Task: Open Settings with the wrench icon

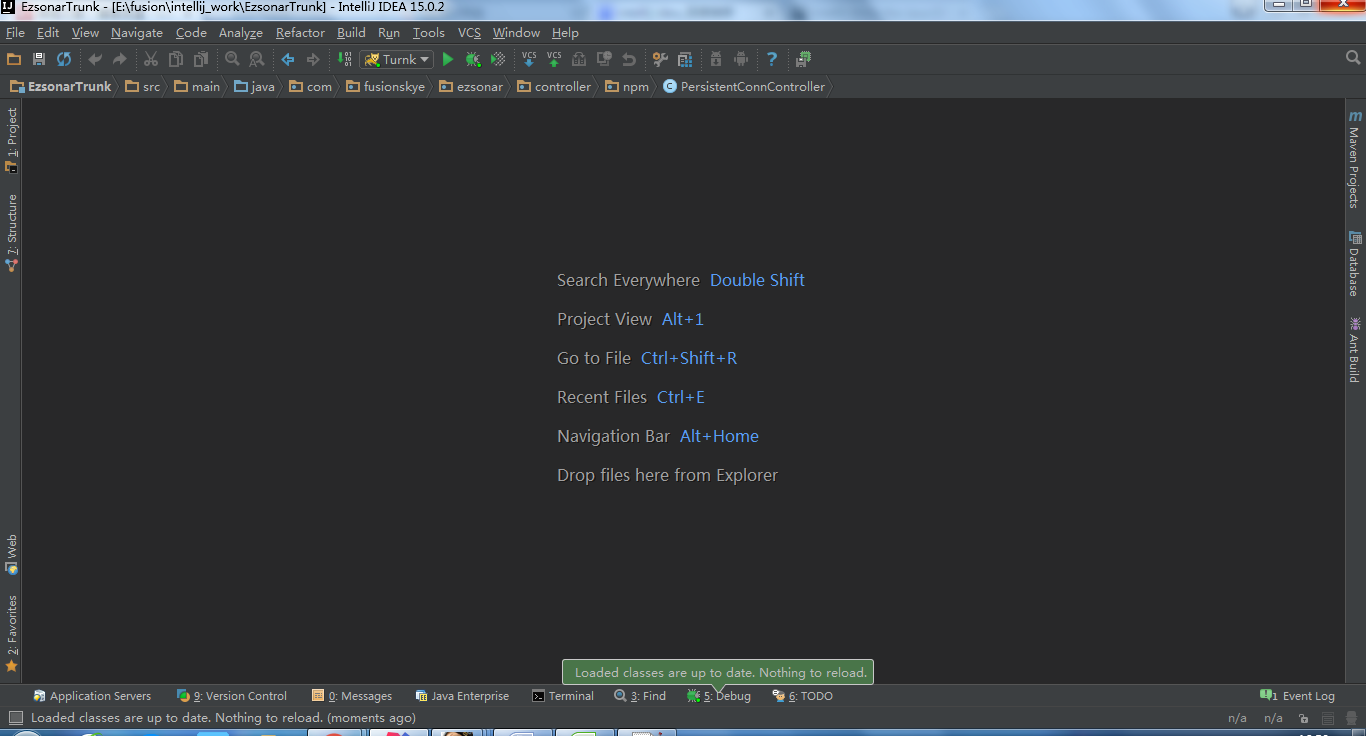Action: (660, 59)
